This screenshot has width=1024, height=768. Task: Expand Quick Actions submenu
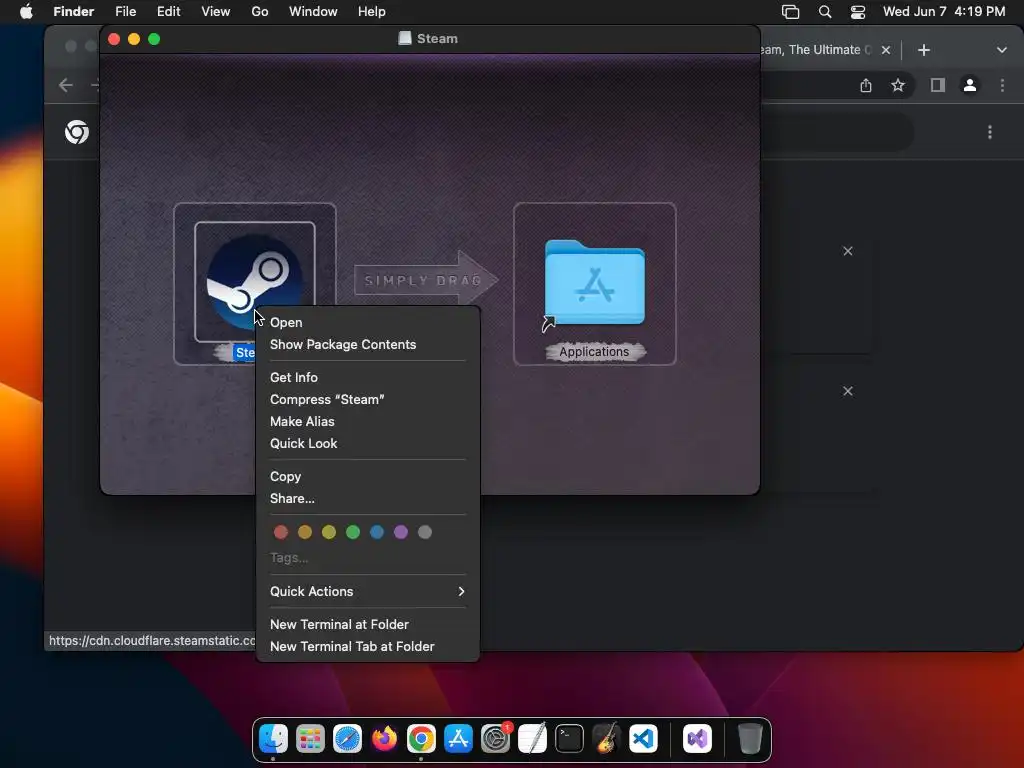(368, 591)
